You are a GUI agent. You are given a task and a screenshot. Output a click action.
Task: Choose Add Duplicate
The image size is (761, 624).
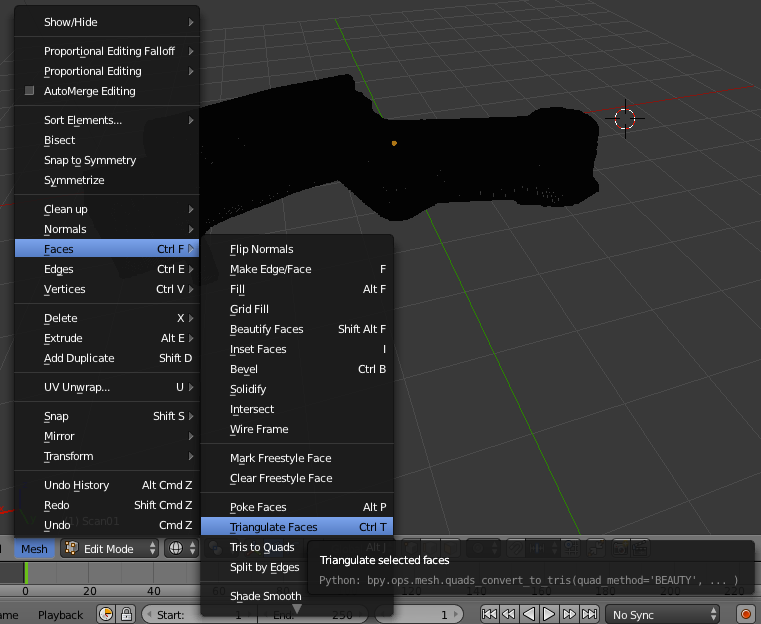107,358
